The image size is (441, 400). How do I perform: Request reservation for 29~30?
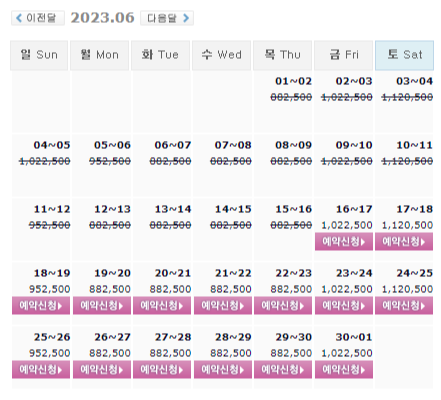pos(283,370)
